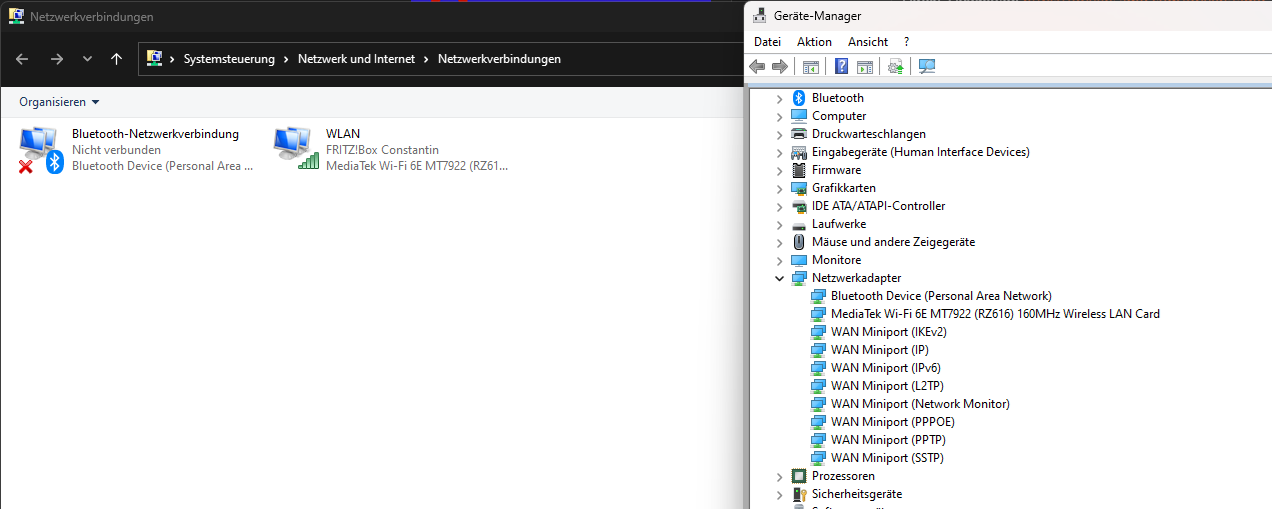Click Netzwerkverbindungen window title icon
This screenshot has width=1272, height=509.
(16, 16)
